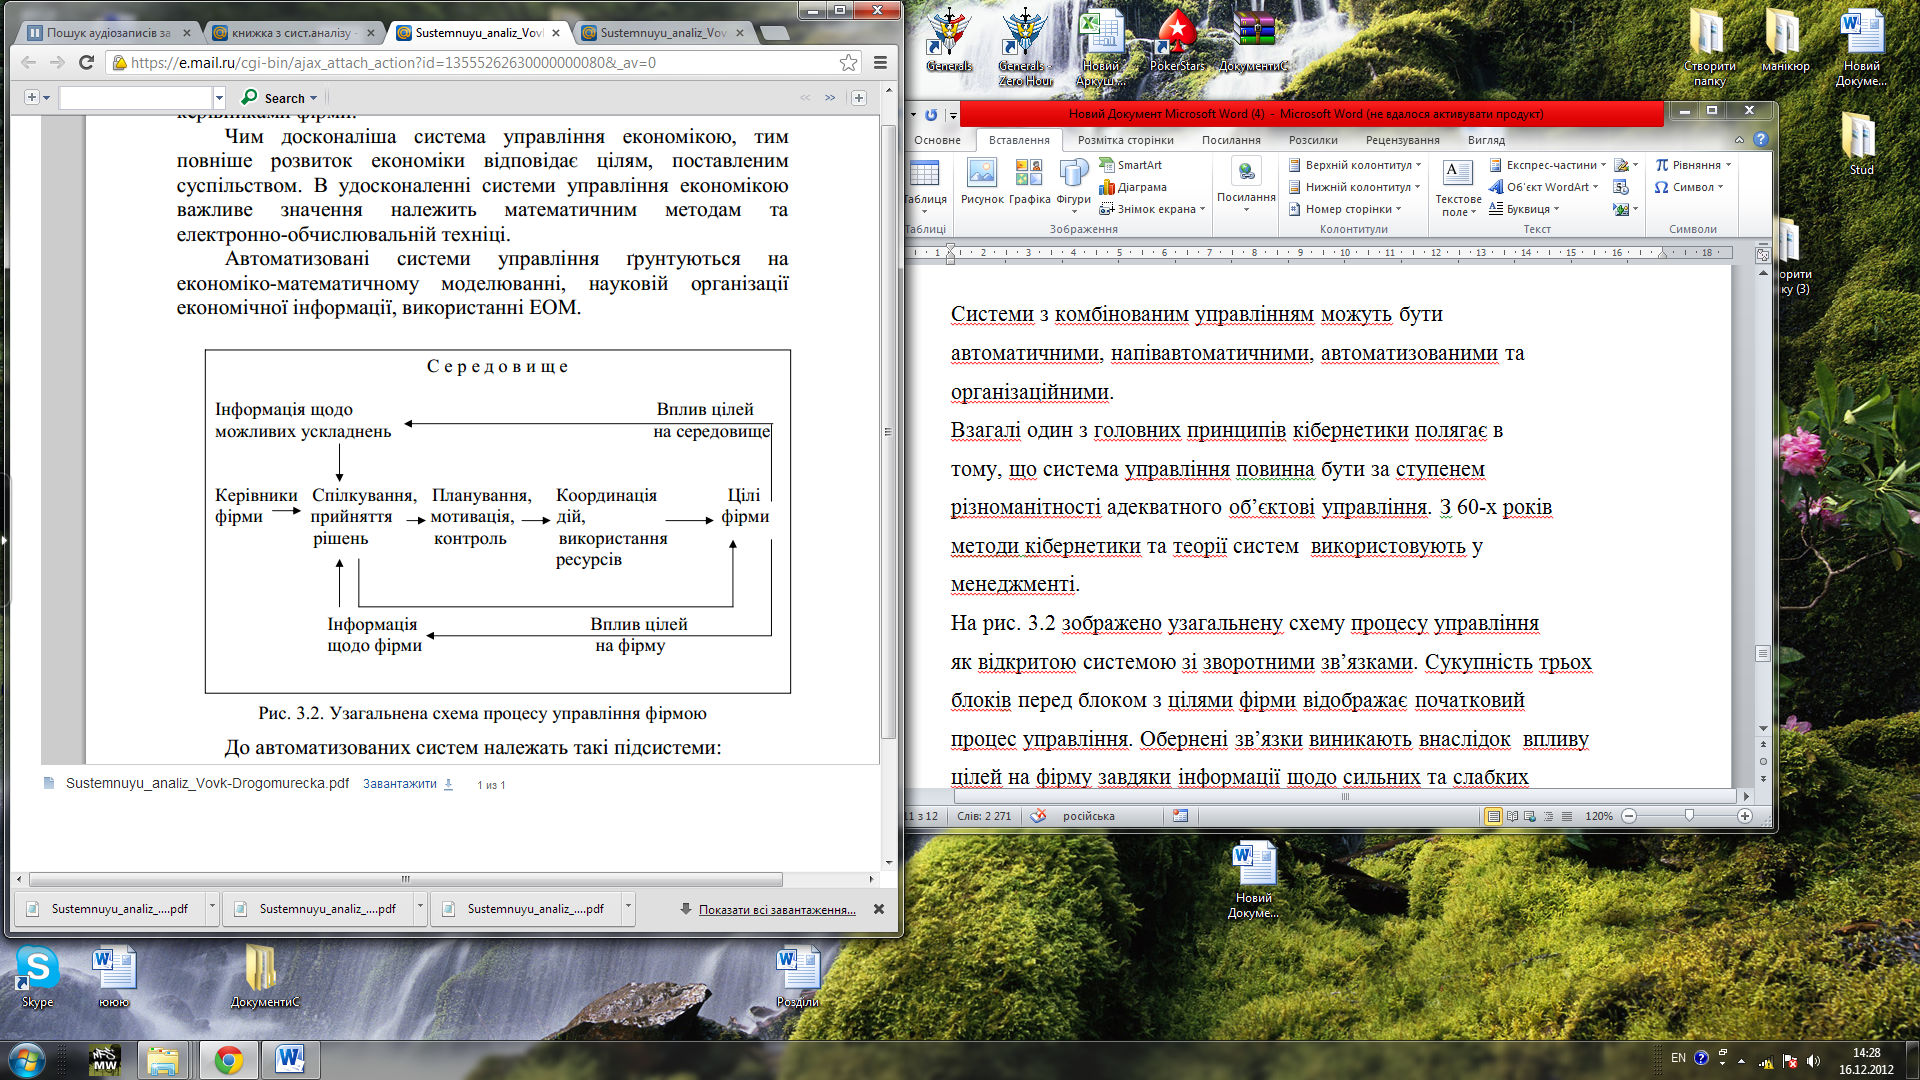Open Word help question mark icon
Viewport: 1920px width, 1080px height.
point(1761,140)
